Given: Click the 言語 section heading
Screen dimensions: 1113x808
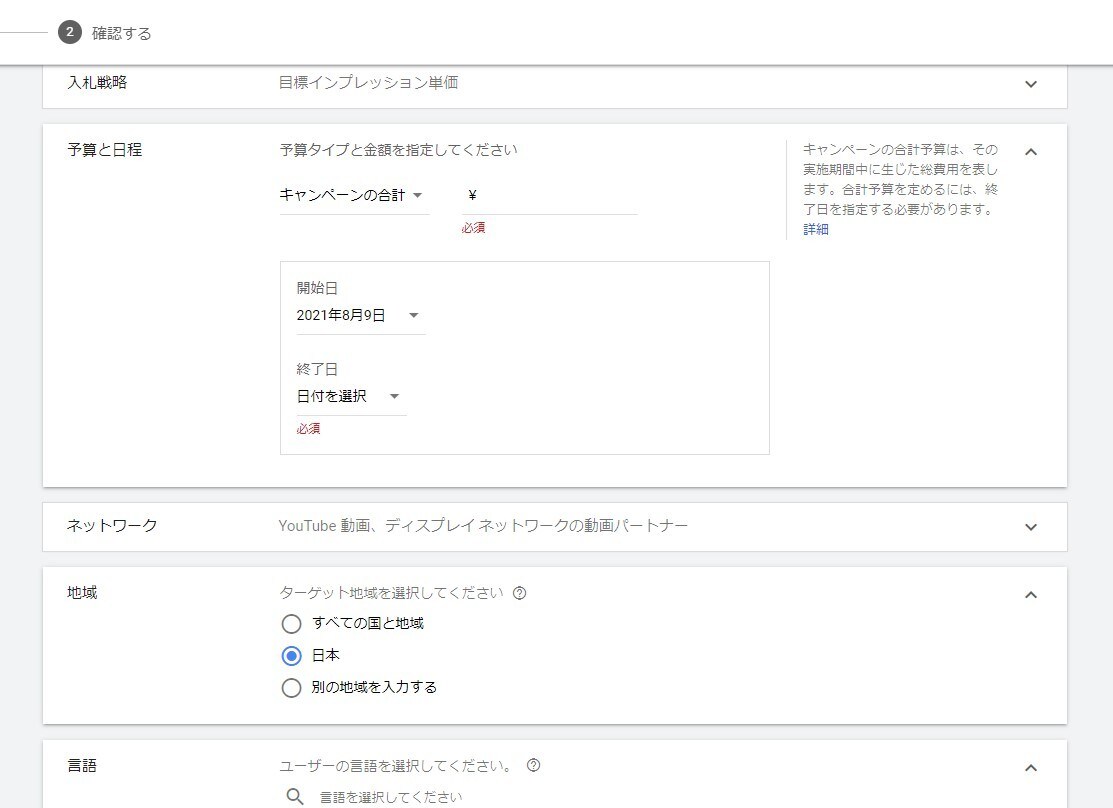Looking at the screenshot, I should point(82,765).
